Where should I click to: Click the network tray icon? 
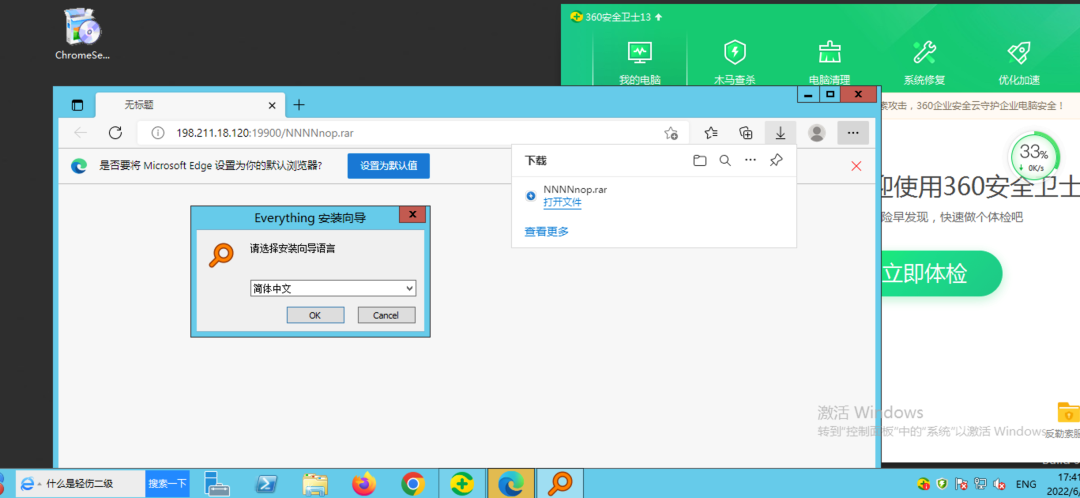(x=982, y=484)
